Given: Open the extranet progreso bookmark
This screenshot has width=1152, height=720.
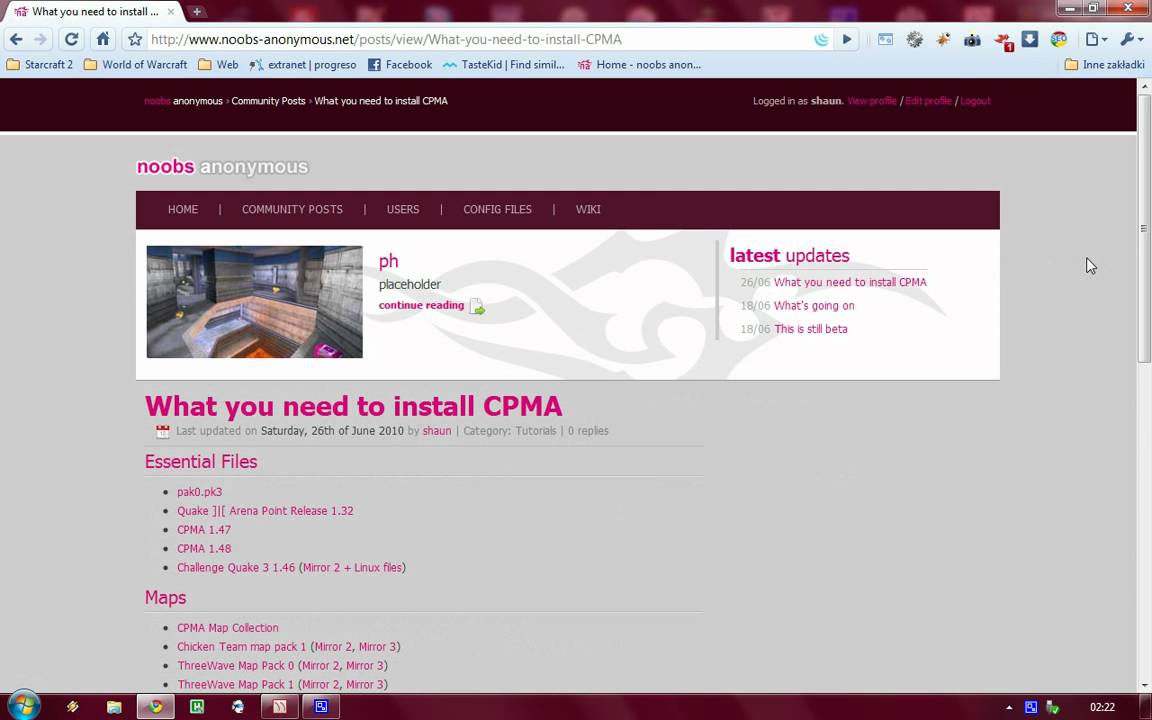Looking at the screenshot, I should [x=303, y=65].
